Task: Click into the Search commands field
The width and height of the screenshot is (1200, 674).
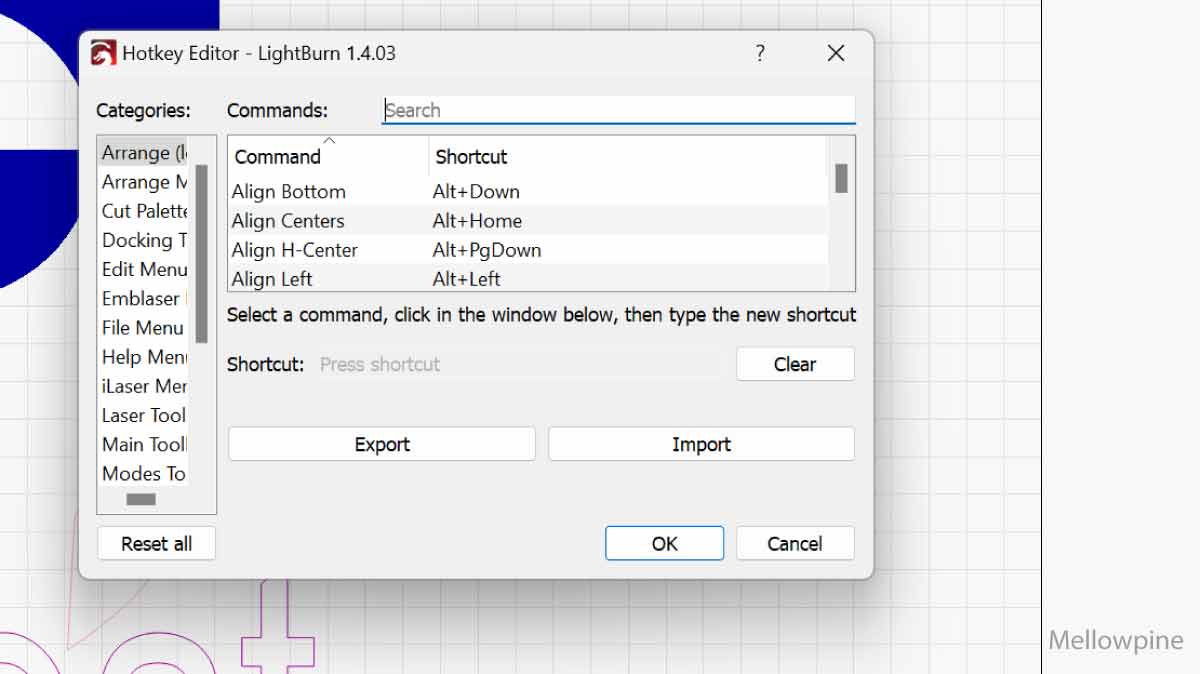Action: (618, 110)
